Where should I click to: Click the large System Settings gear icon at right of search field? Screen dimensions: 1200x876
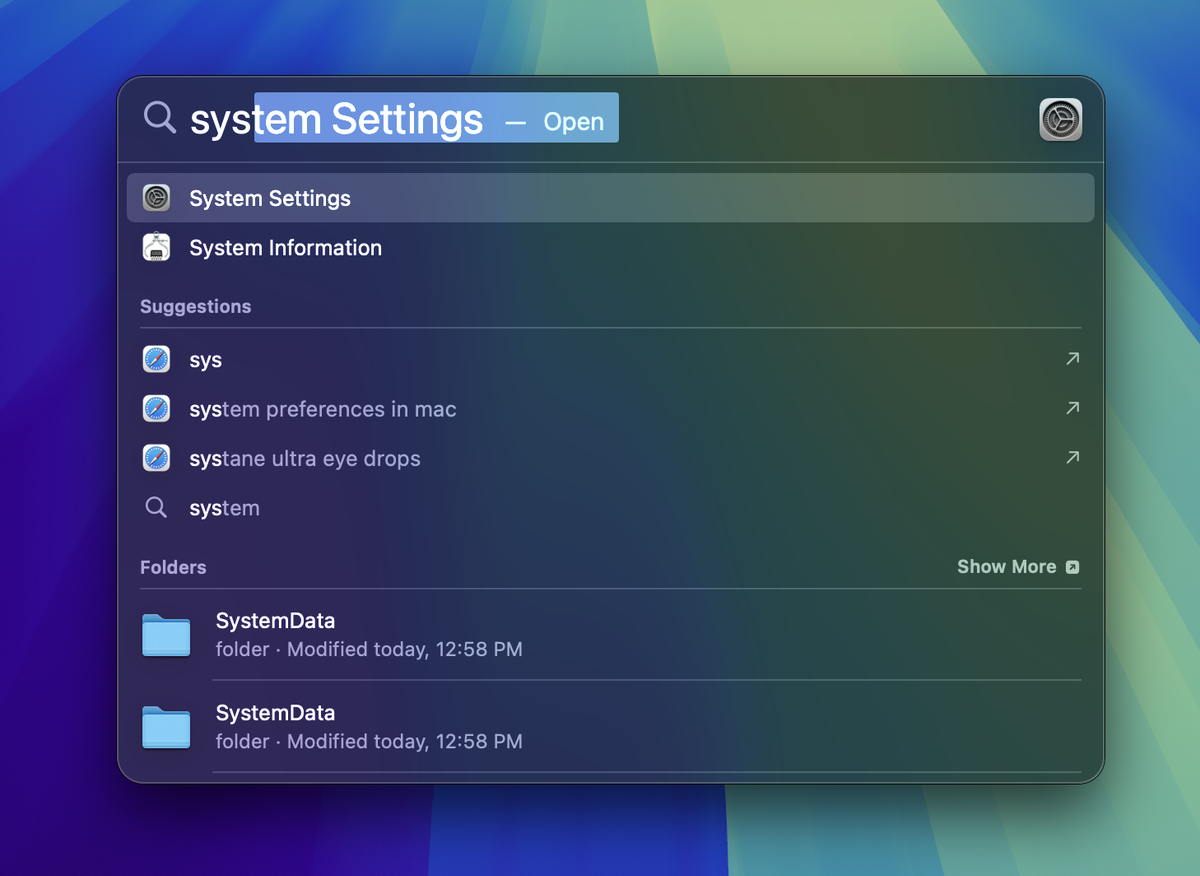tap(1060, 120)
